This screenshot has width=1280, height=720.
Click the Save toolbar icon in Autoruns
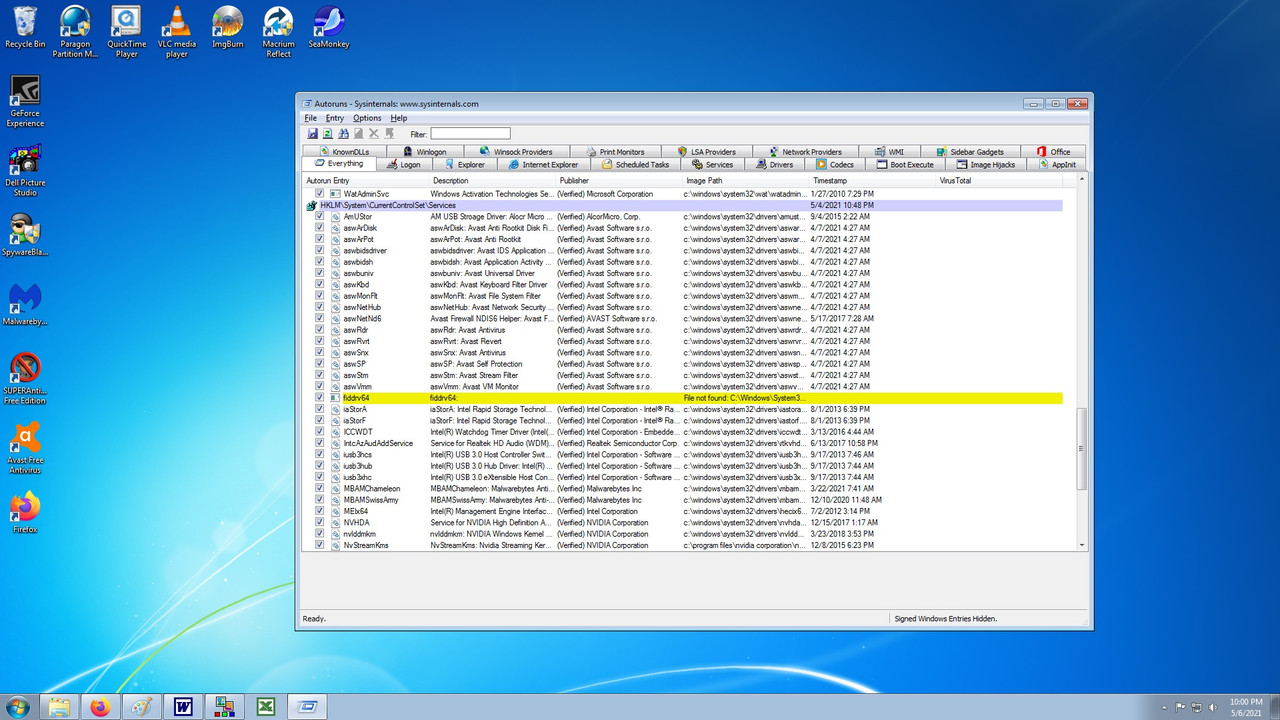tap(312, 133)
